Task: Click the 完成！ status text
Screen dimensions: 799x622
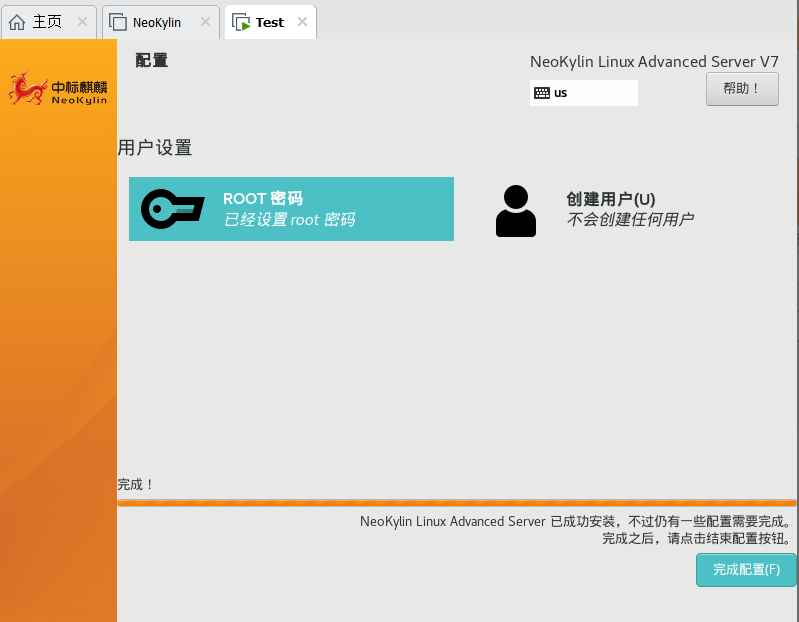Action: point(136,484)
